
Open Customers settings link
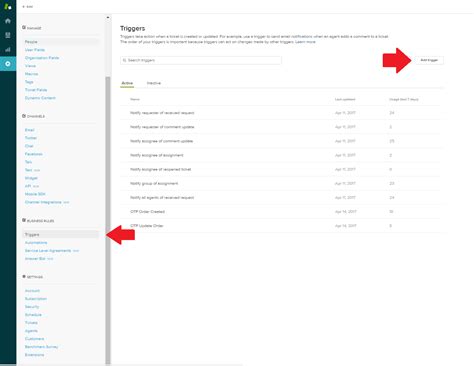[x=34, y=339]
